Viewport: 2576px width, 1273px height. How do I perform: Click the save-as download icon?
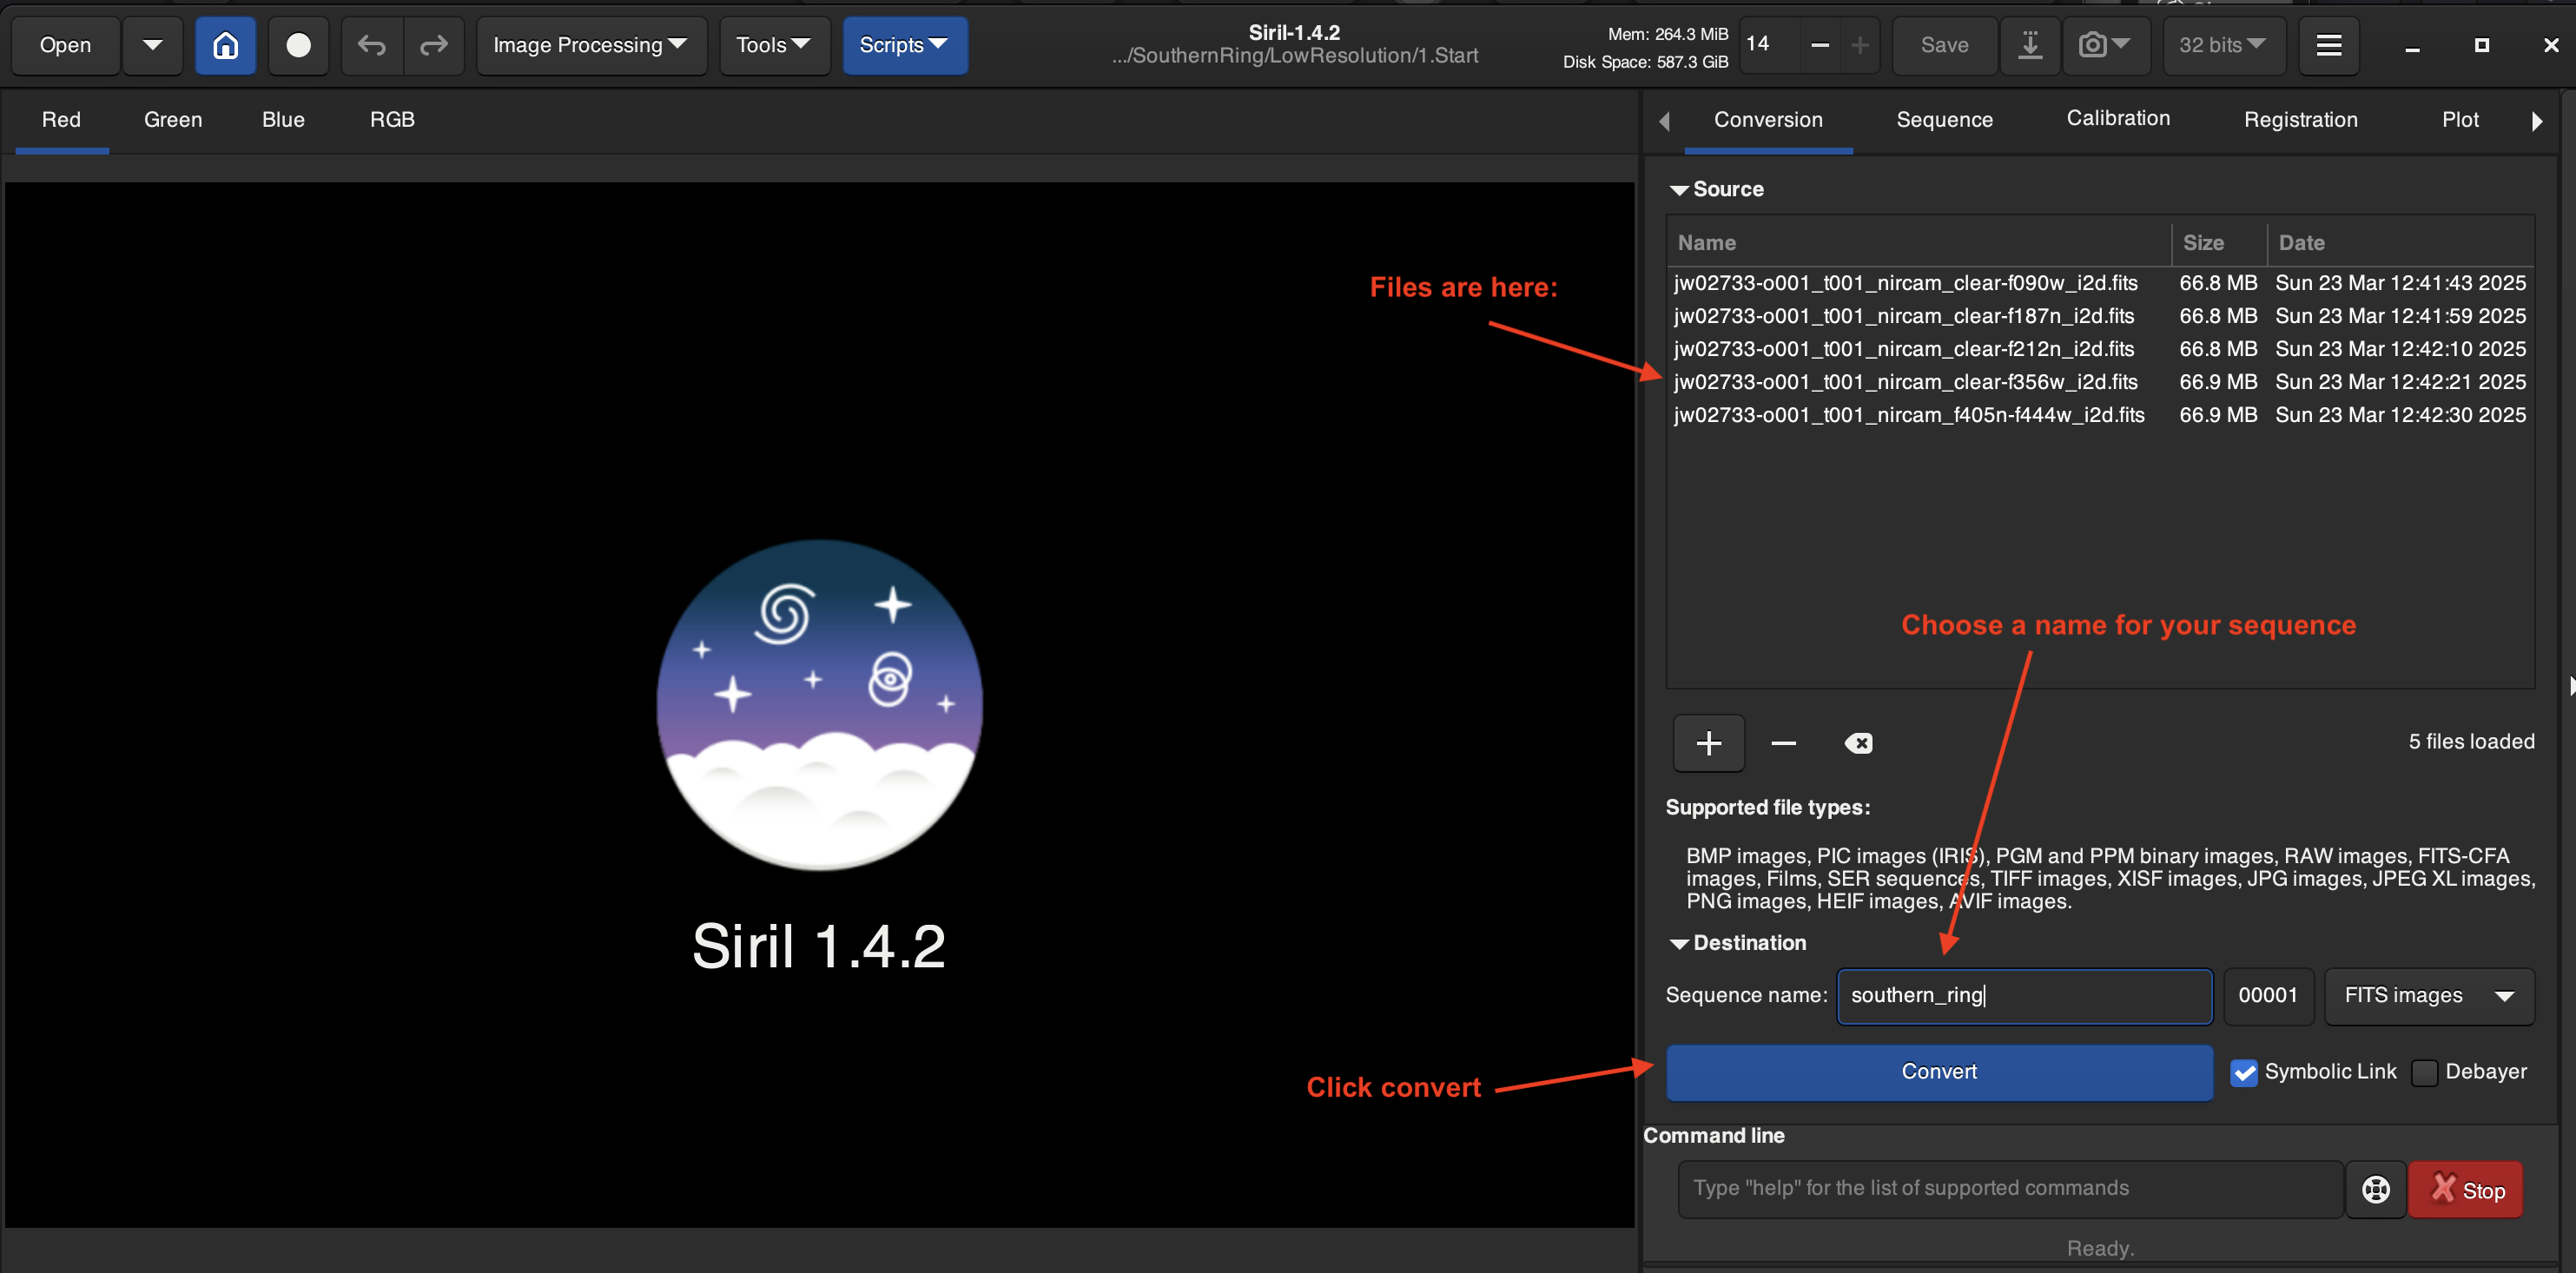[2030, 45]
